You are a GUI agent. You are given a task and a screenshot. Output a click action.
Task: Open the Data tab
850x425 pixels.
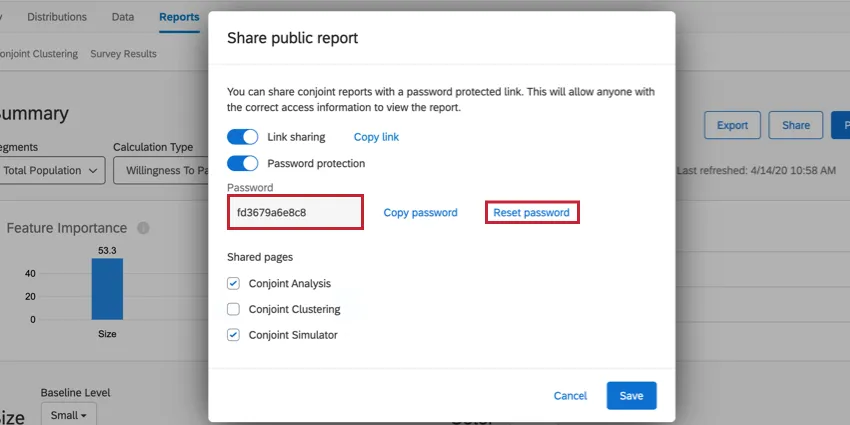[123, 17]
